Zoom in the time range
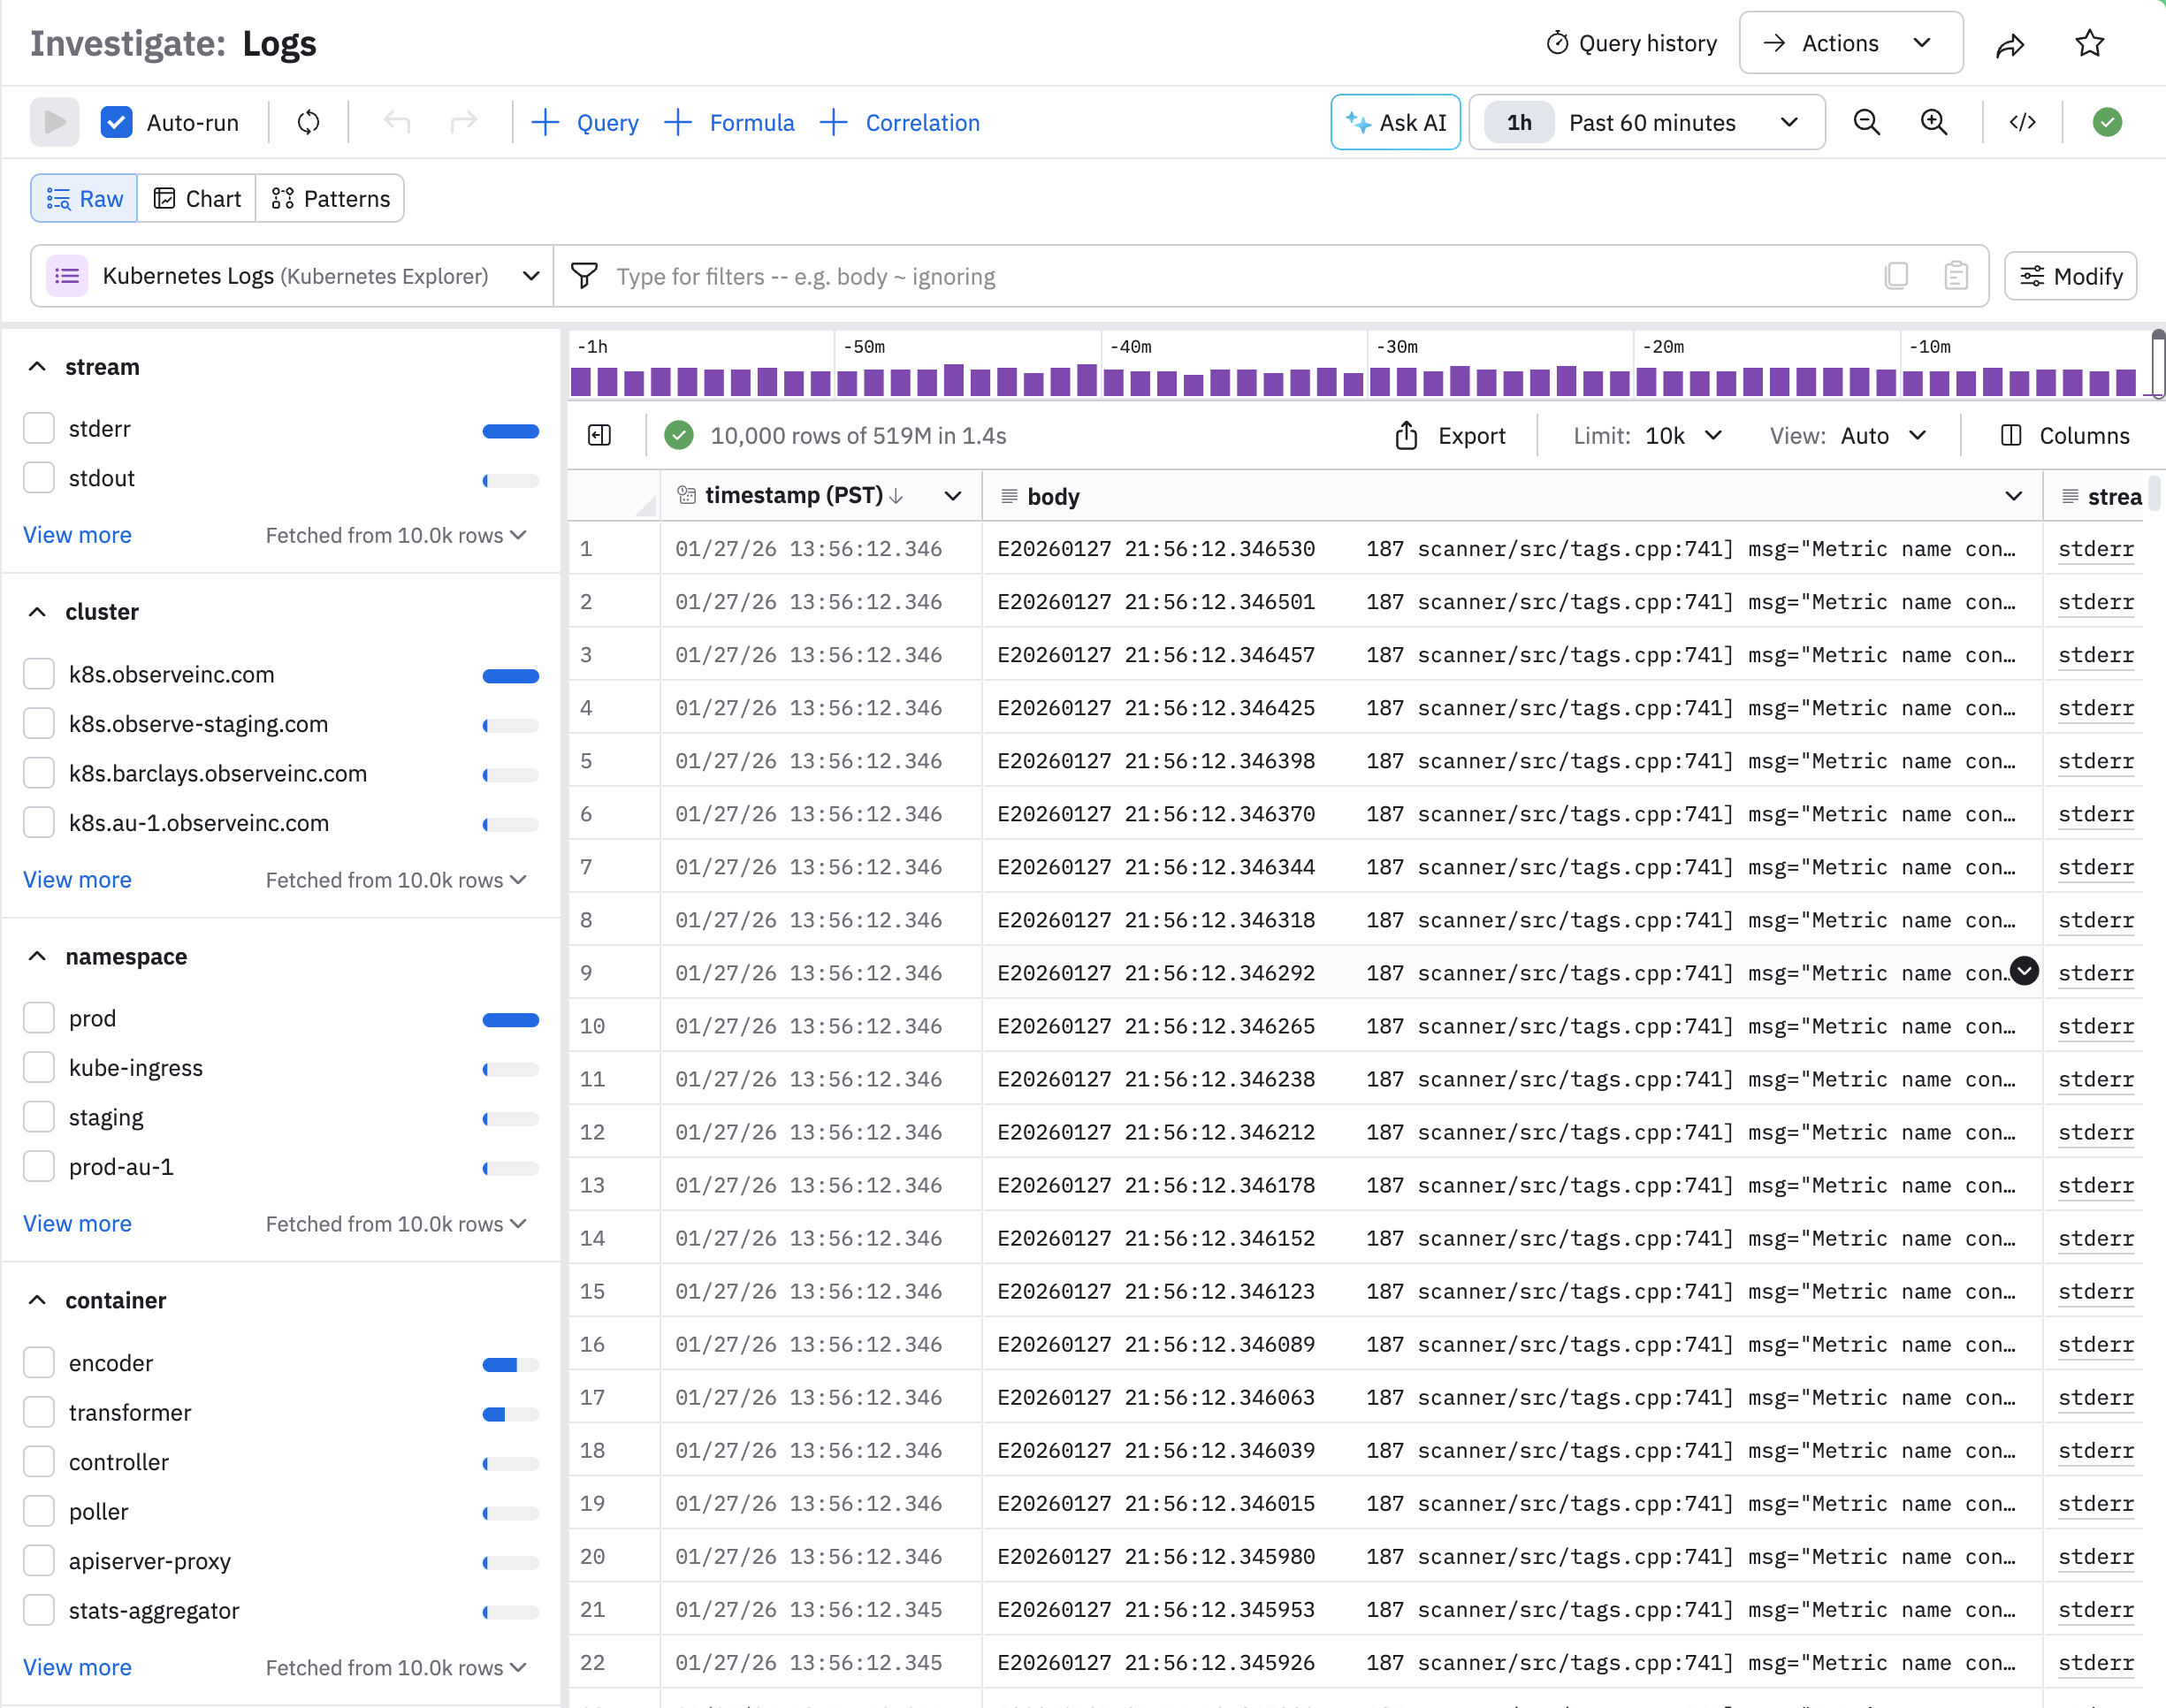This screenshot has width=2166, height=1708. (x=1934, y=122)
